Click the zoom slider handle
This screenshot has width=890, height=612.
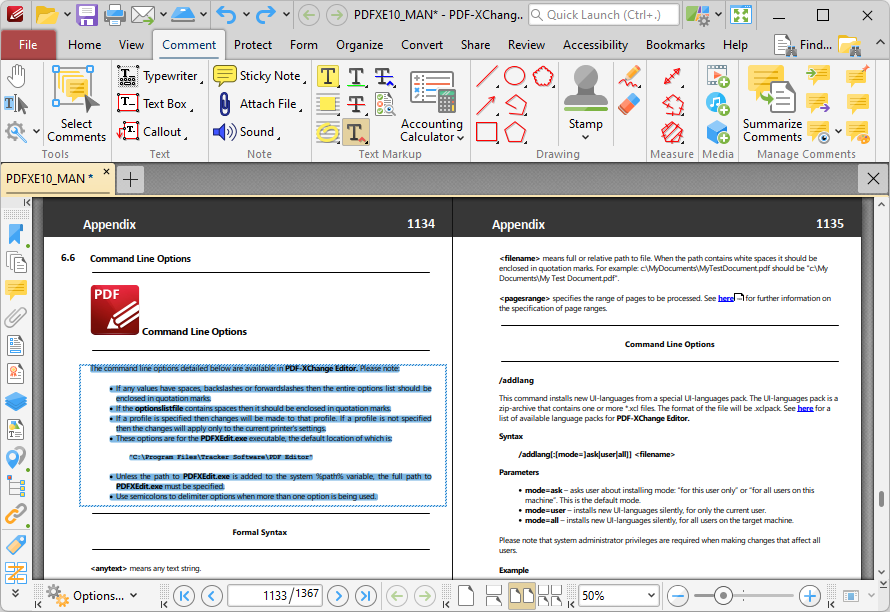point(724,594)
